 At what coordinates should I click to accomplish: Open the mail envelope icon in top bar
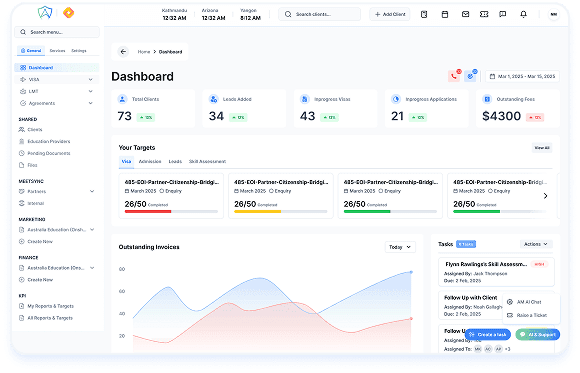pyautogui.click(x=465, y=14)
